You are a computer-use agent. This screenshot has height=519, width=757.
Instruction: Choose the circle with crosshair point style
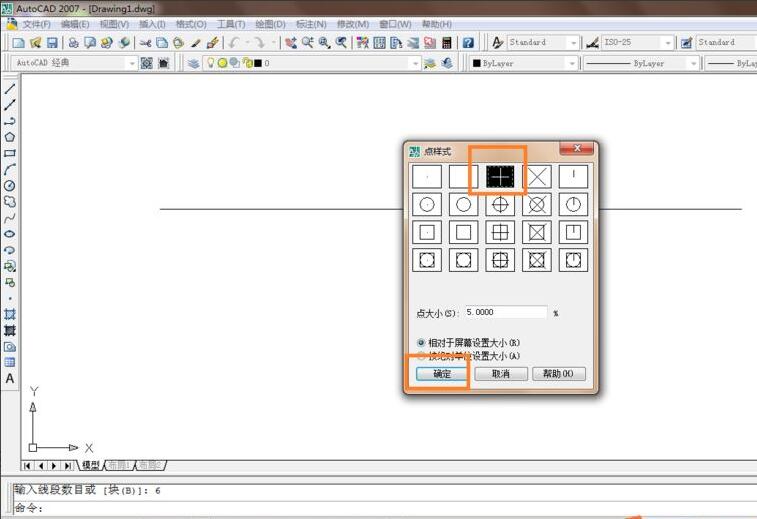[500, 205]
